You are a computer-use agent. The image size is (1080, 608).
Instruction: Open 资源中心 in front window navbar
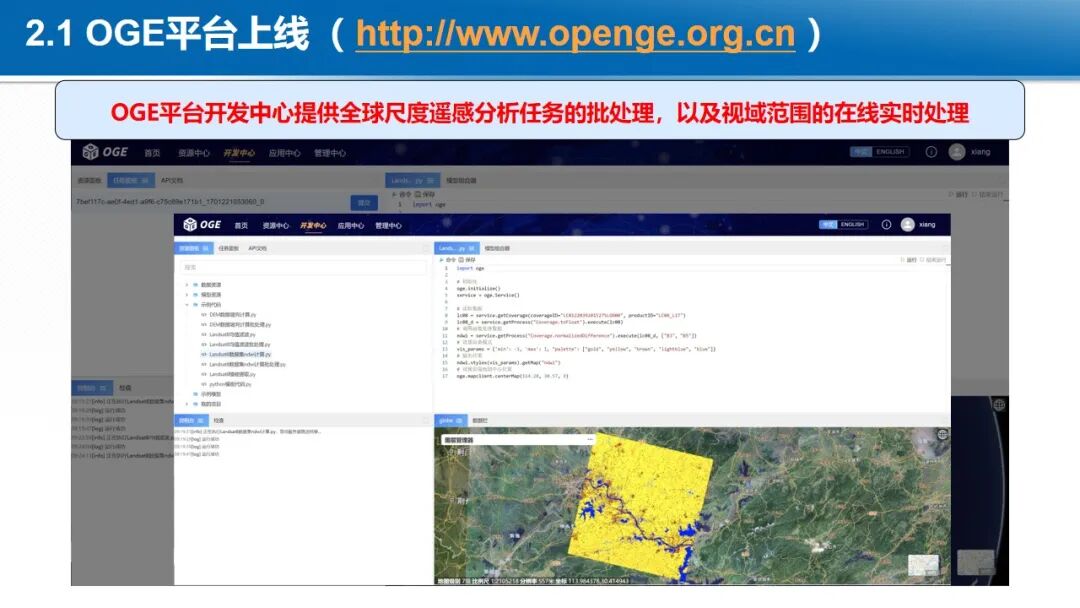[x=276, y=226]
